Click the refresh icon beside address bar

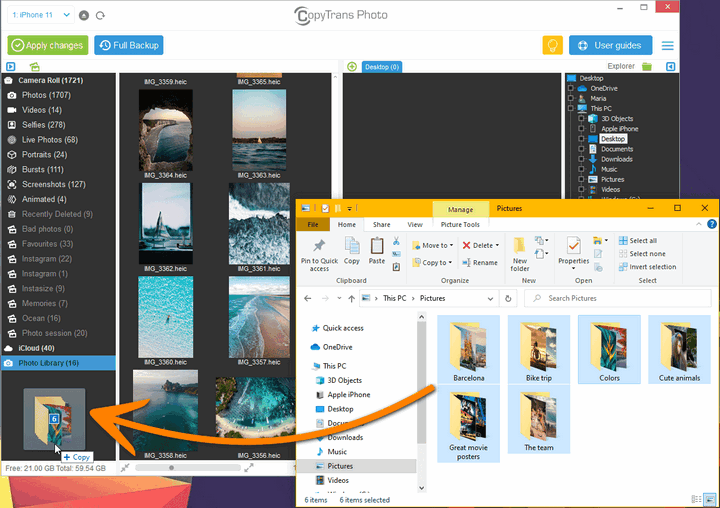508,299
